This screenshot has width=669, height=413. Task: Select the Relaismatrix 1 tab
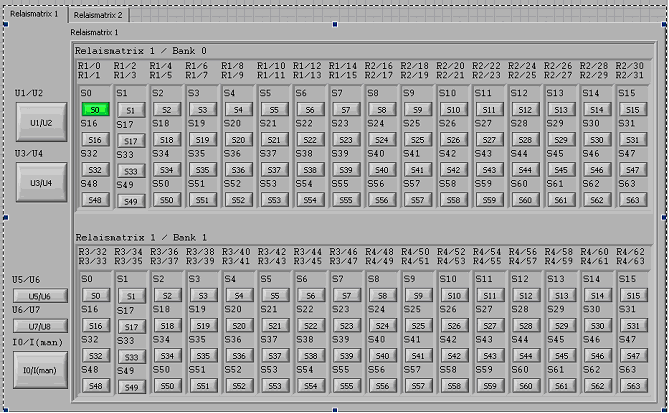(x=35, y=14)
